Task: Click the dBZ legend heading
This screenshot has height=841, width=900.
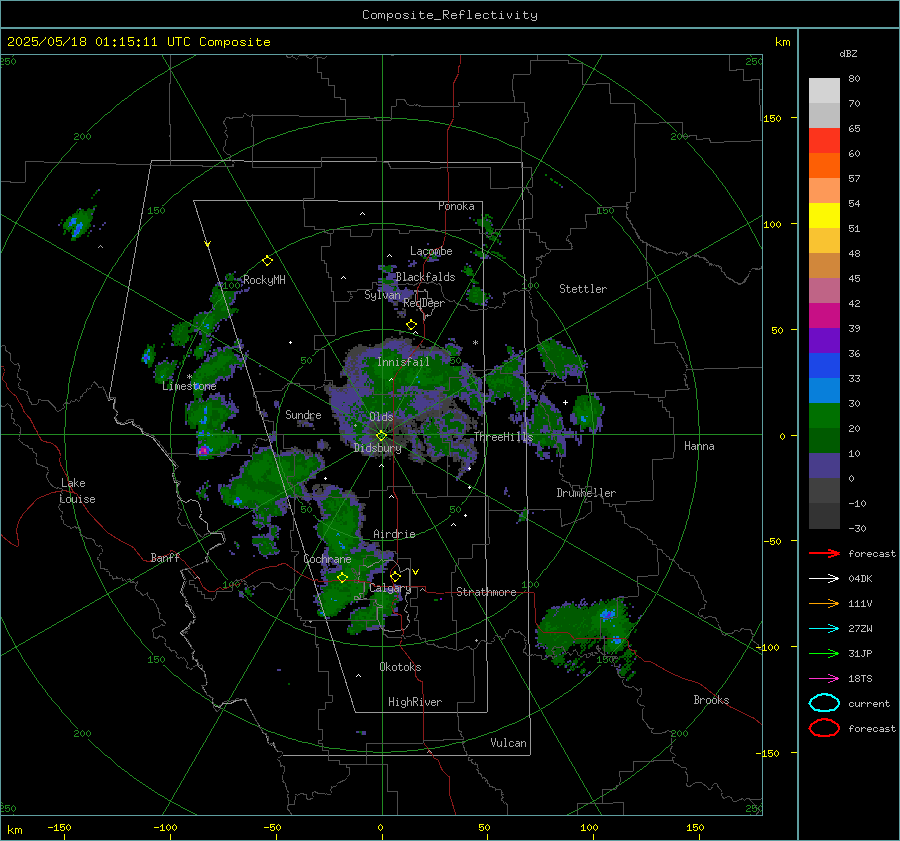Action: [x=848, y=53]
